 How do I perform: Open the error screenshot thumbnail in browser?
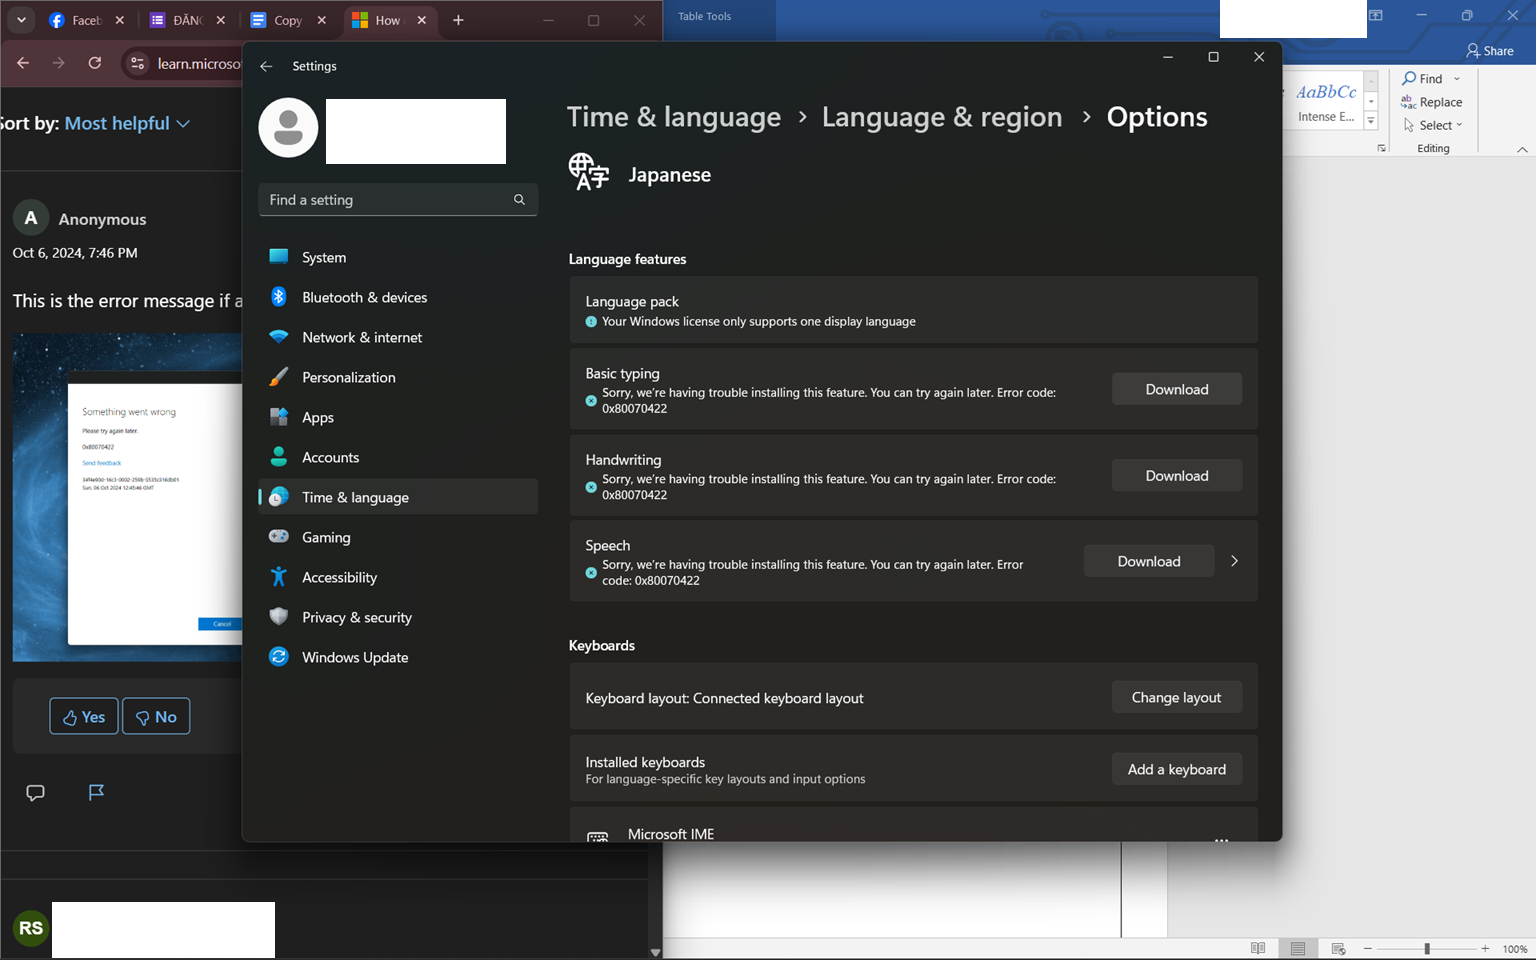(x=127, y=497)
